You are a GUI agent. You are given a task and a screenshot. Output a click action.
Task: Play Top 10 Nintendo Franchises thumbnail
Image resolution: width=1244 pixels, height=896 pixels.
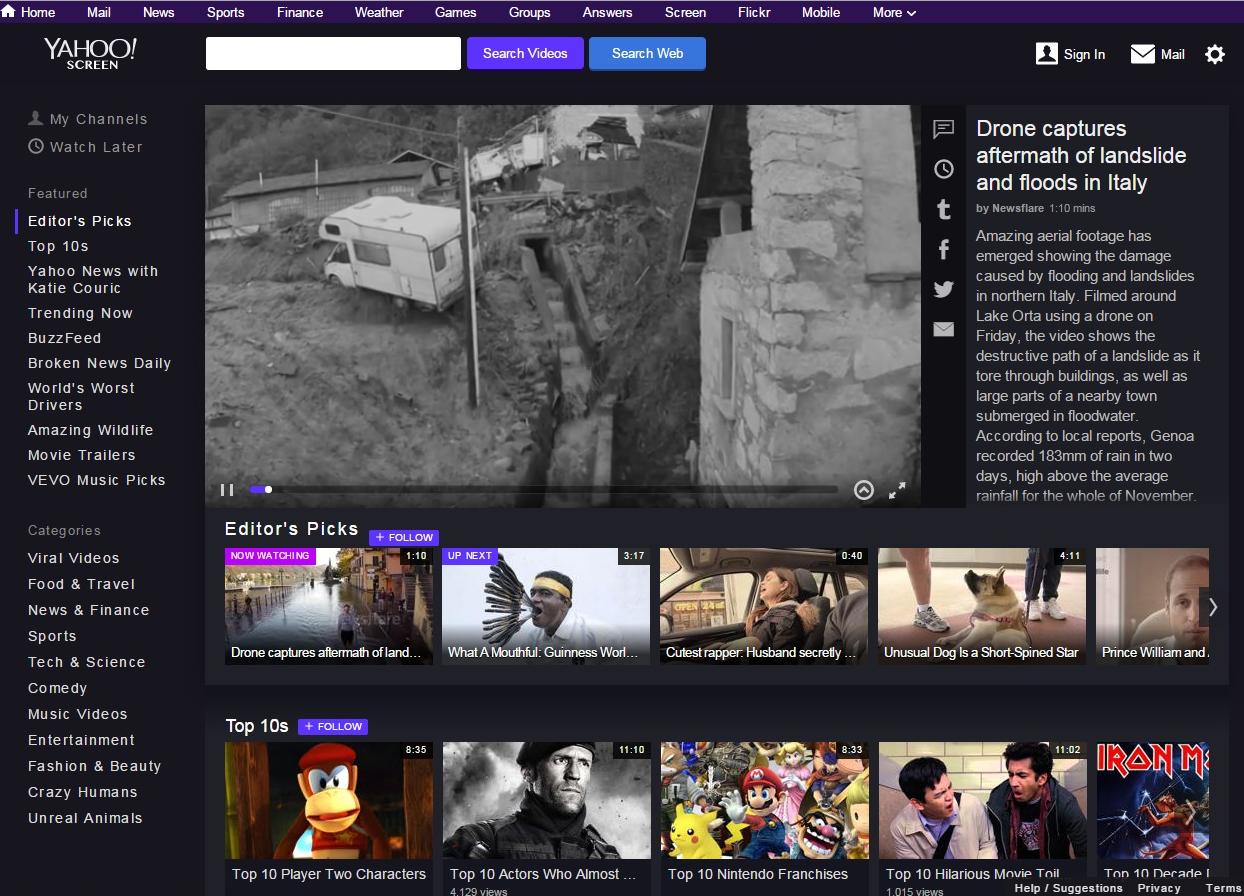[x=765, y=800]
